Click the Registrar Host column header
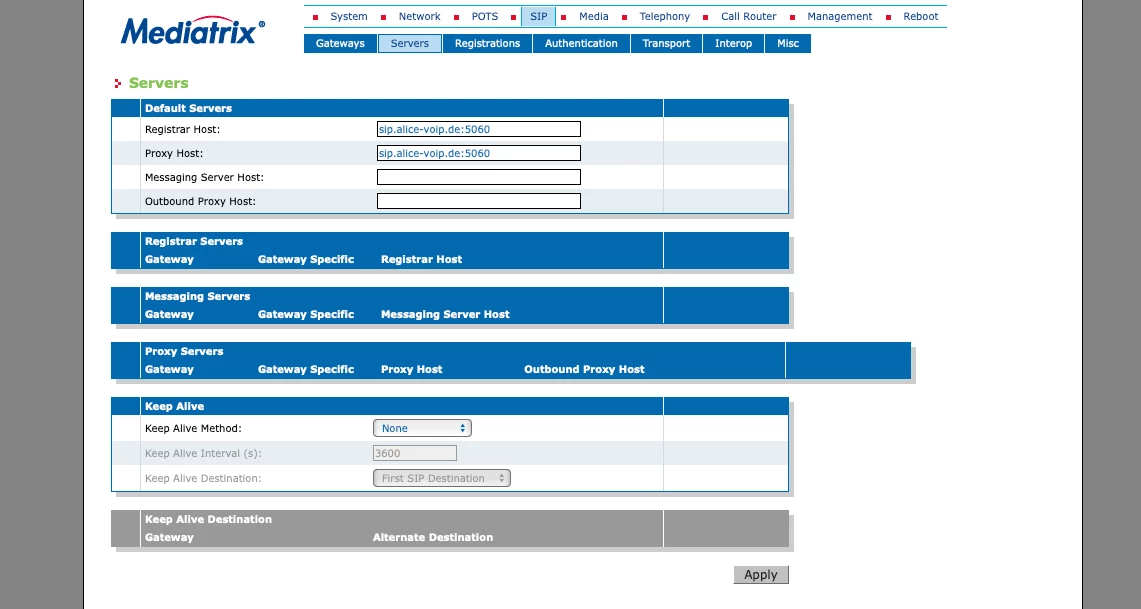The width and height of the screenshot is (1141, 609). [421, 260]
